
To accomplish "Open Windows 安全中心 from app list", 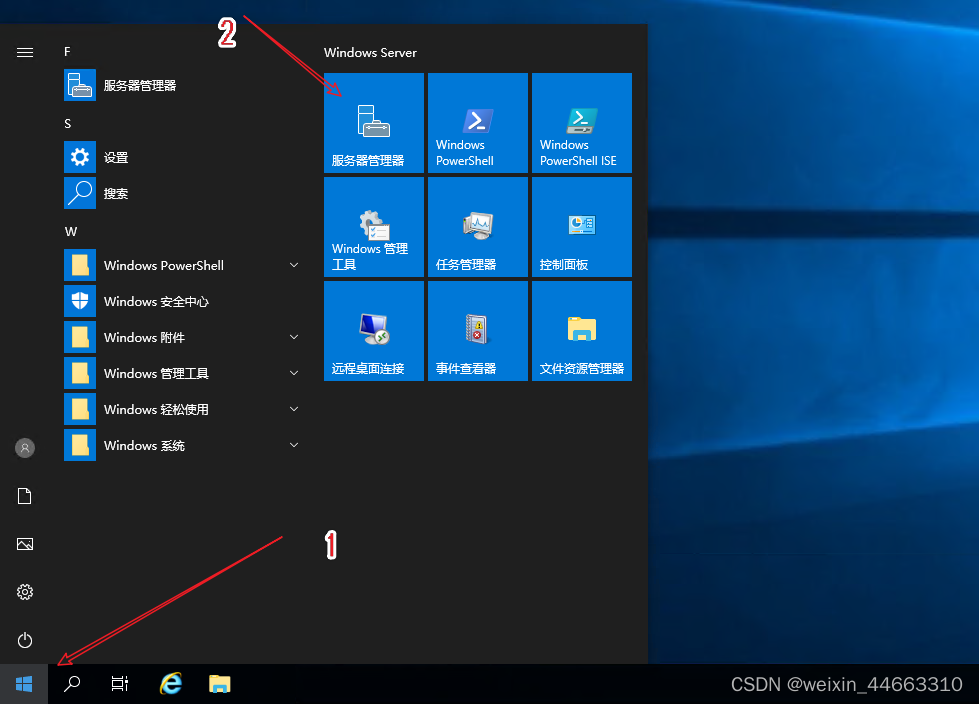I will 156,301.
